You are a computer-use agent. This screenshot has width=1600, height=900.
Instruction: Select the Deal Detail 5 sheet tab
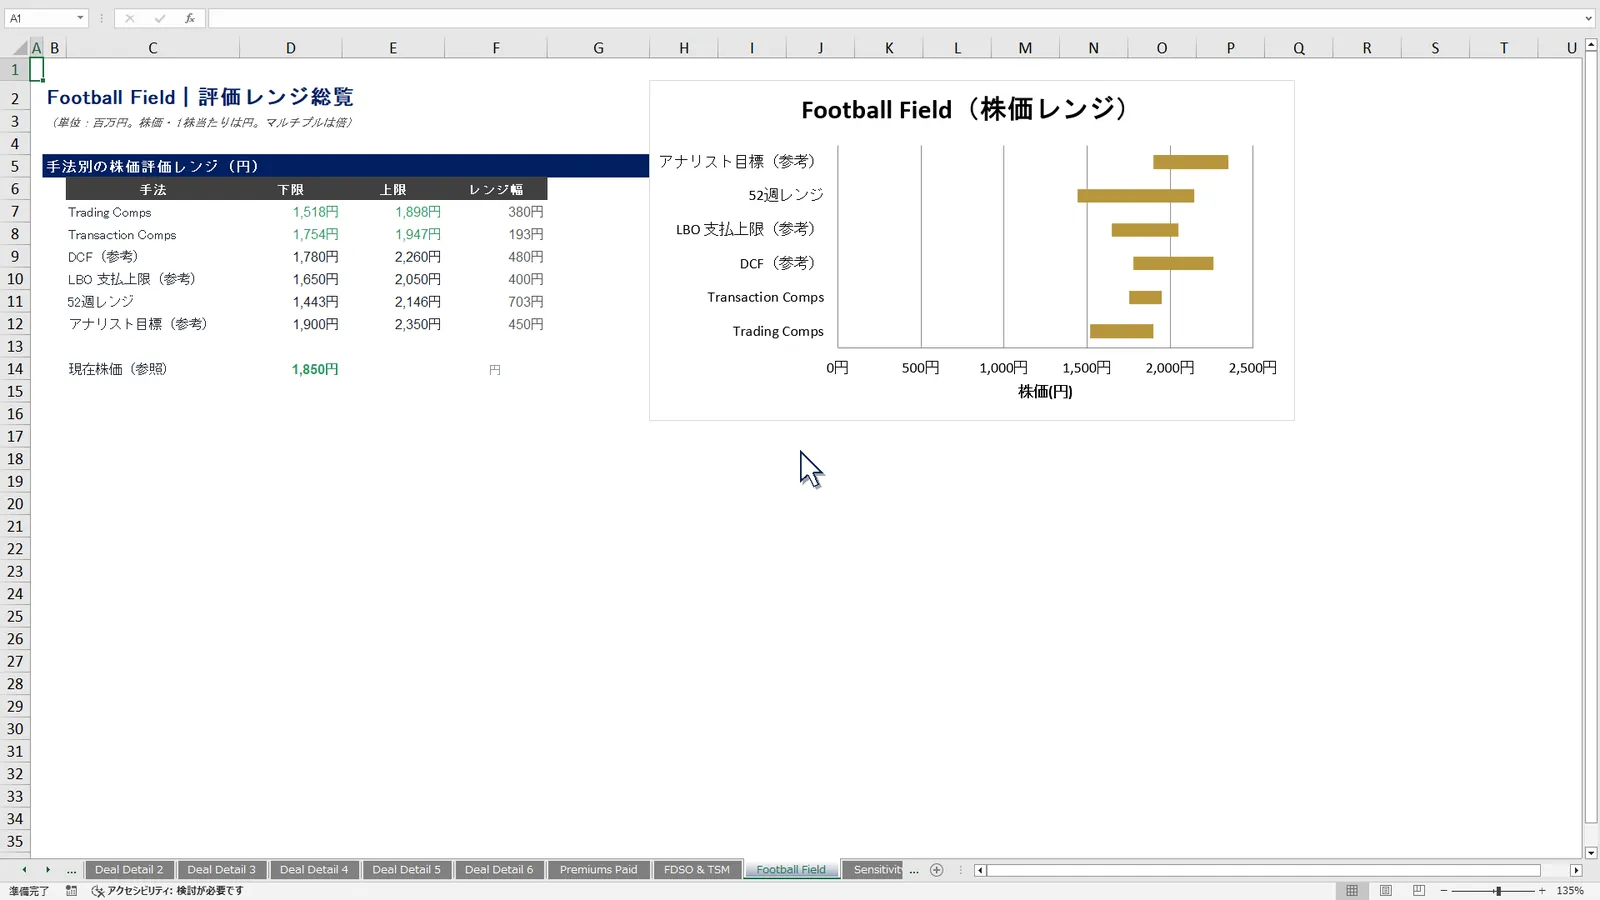point(406,870)
